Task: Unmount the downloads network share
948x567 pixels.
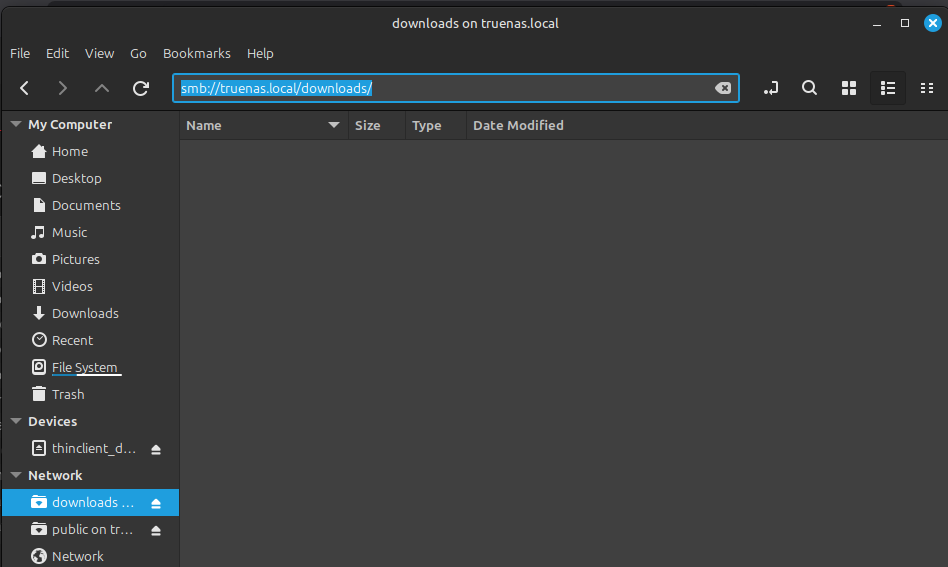Action: pos(156,503)
